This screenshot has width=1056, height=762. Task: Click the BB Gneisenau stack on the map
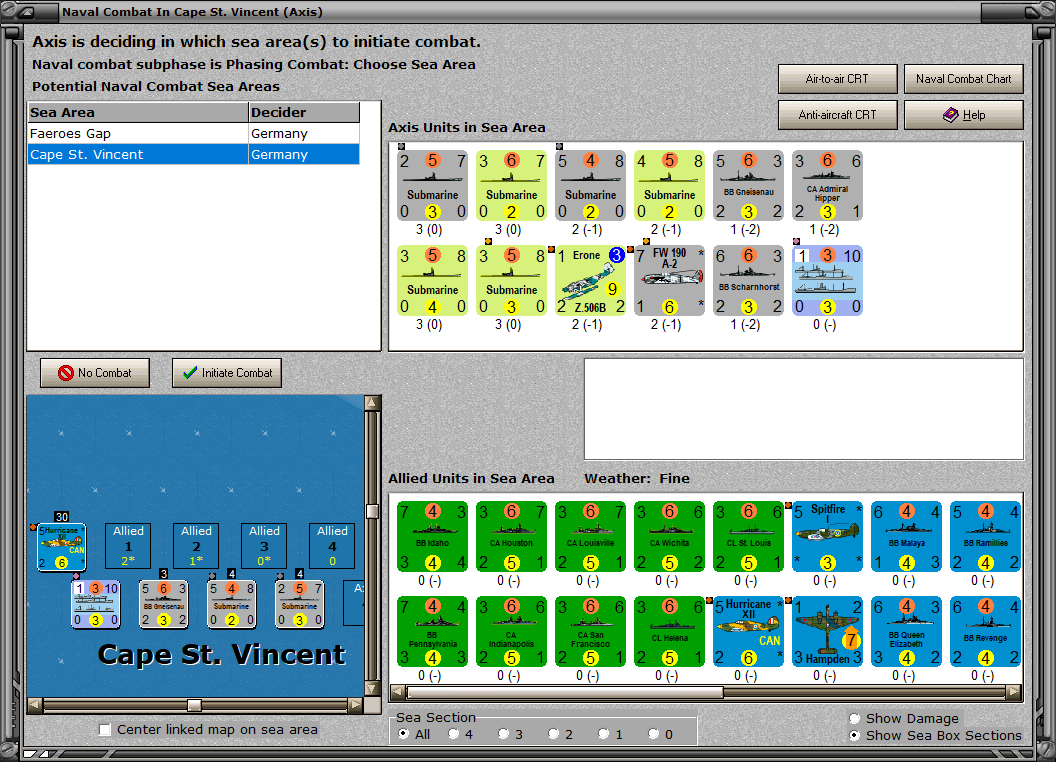click(164, 604)
